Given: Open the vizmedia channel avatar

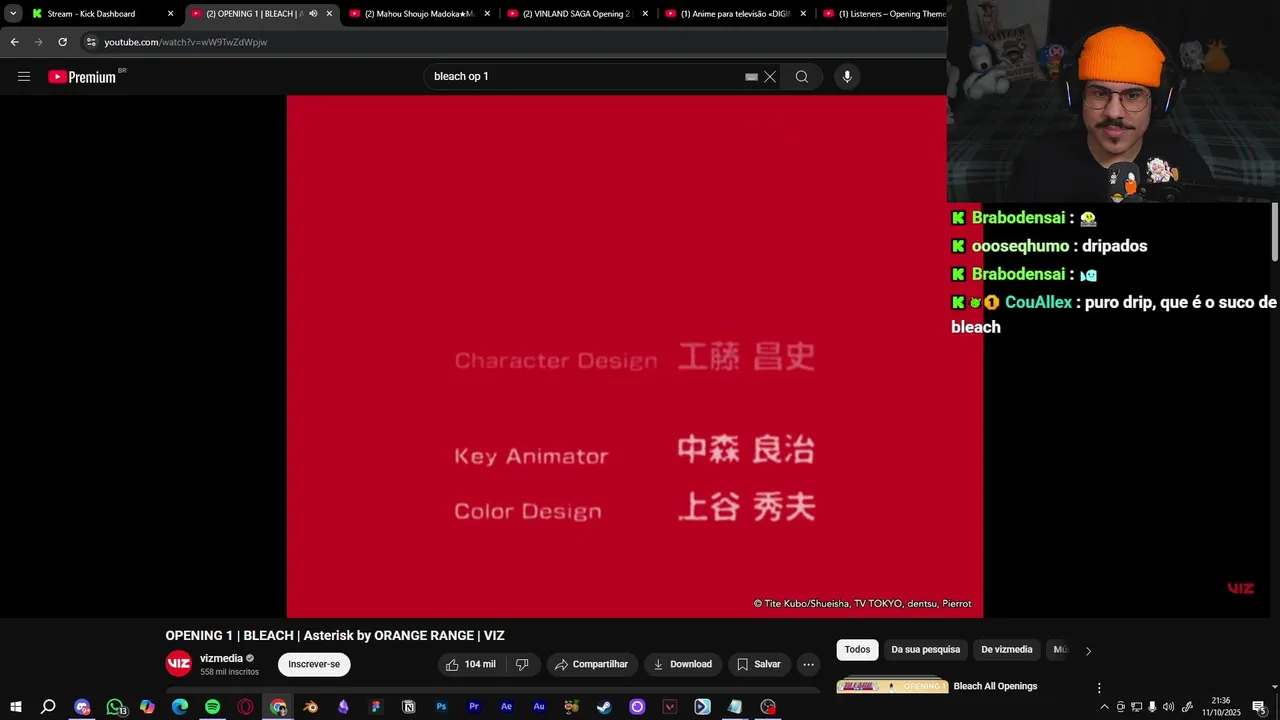Looking at the screenshot, I should tap(178, 663).
